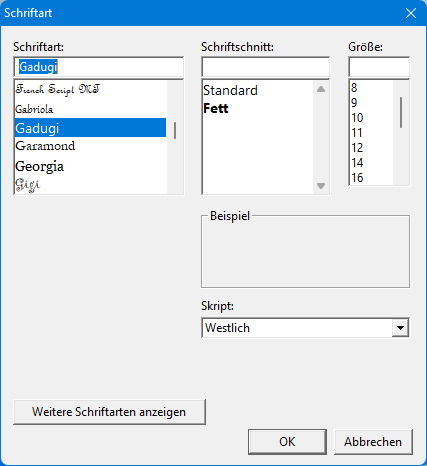Click Weitere Schriftarten anzeigen button
427x466 pixels.
[109, 412]
